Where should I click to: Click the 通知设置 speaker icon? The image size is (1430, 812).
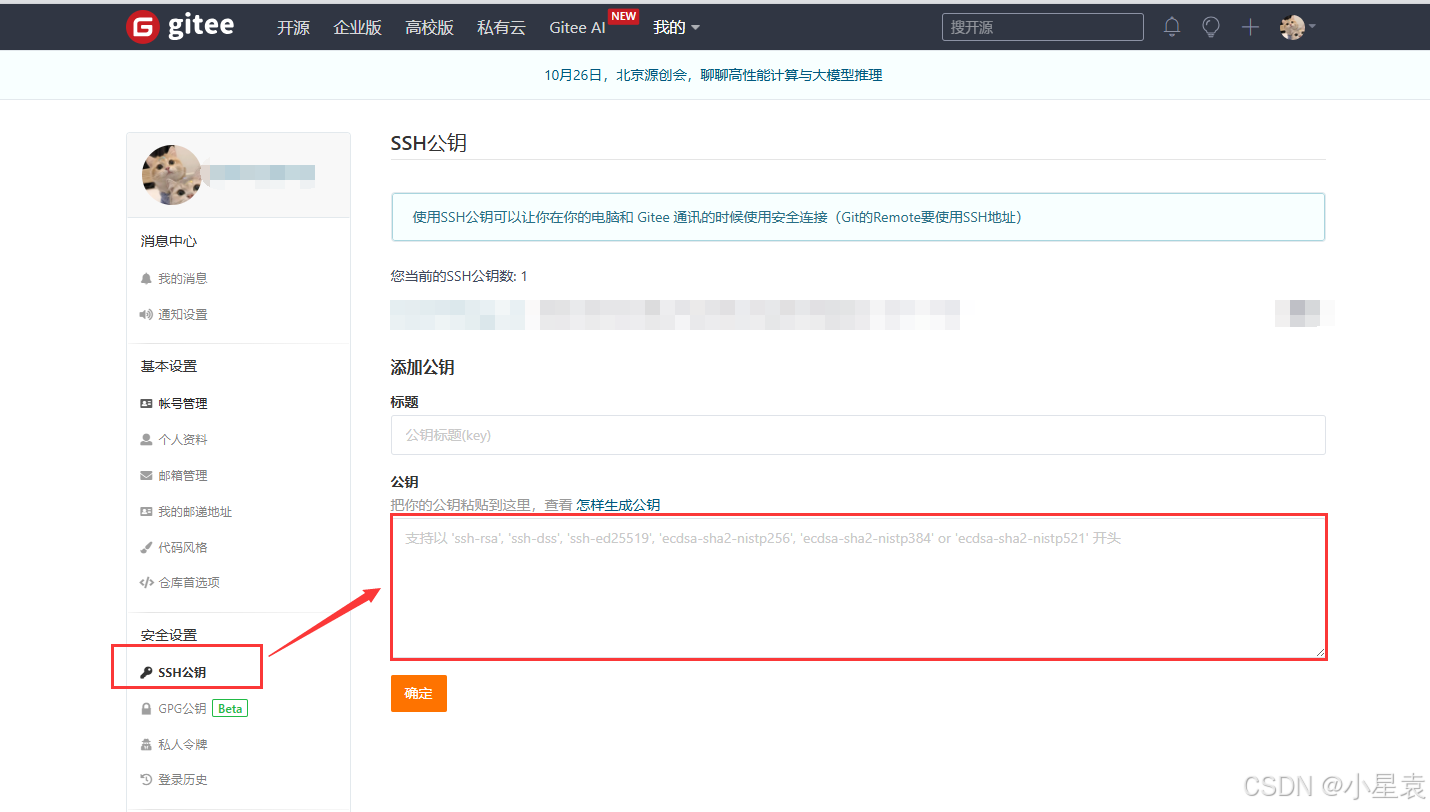(x=147, y=313)
